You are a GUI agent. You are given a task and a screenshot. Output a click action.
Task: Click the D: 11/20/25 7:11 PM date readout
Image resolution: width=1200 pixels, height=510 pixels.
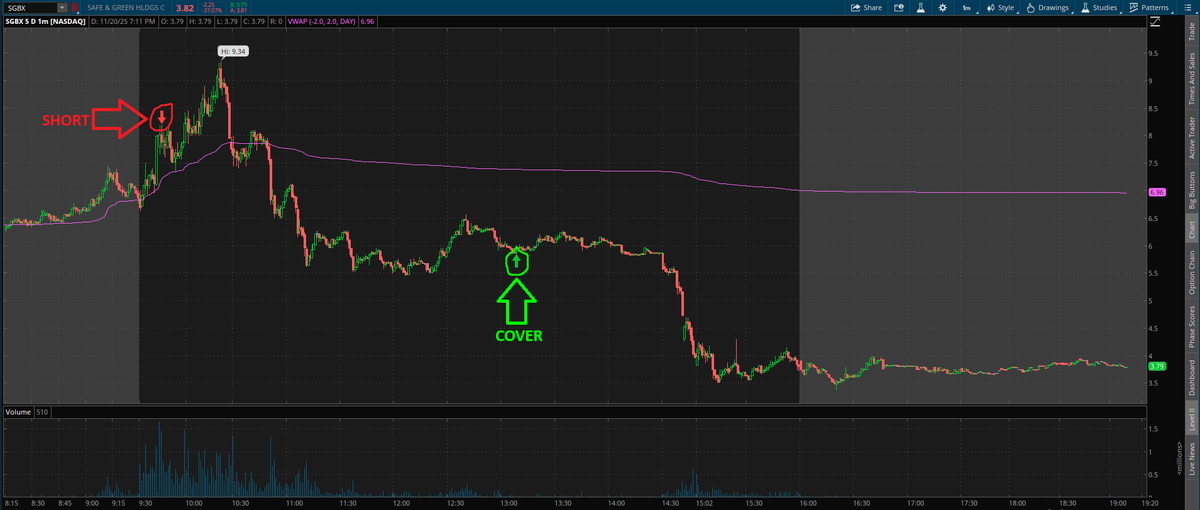[123, 22]
